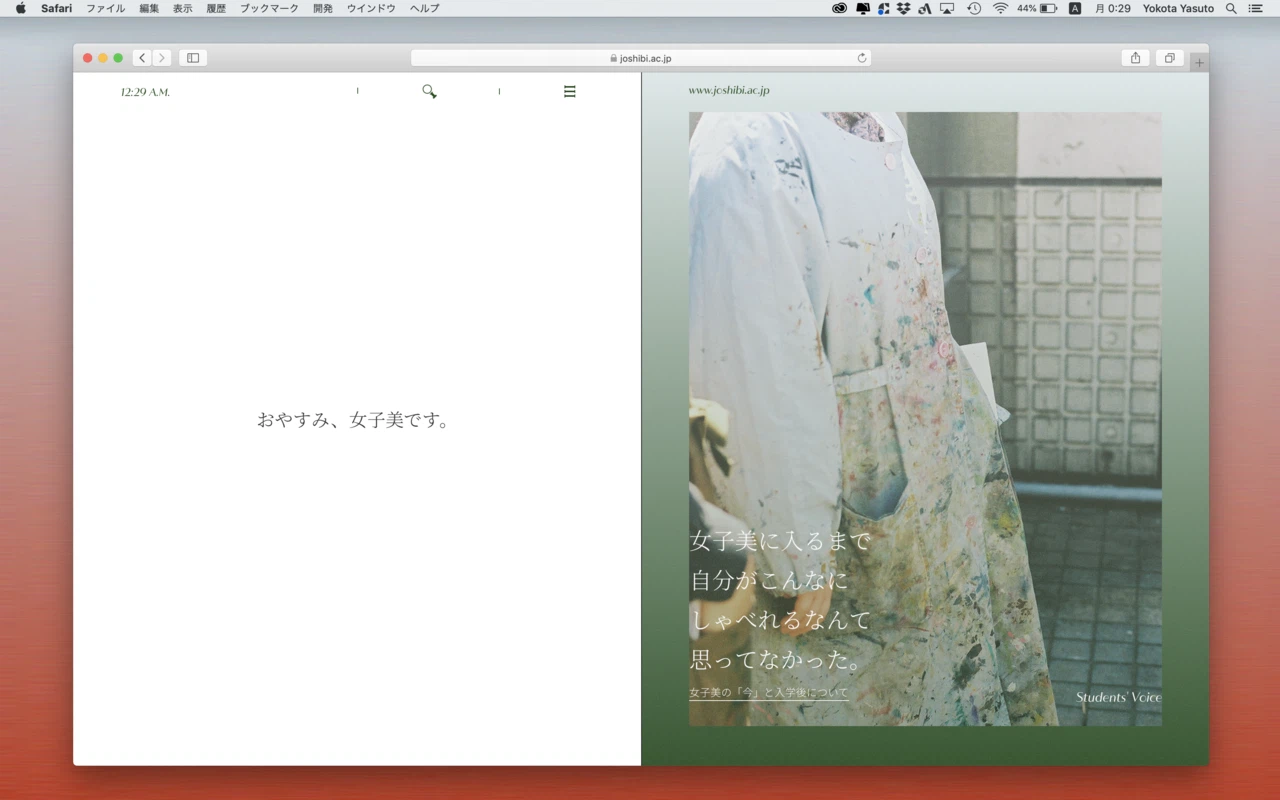Open the 開発 menu in Safari
Viewport: 1280px width, 800px height.
[x=322, y=8]
